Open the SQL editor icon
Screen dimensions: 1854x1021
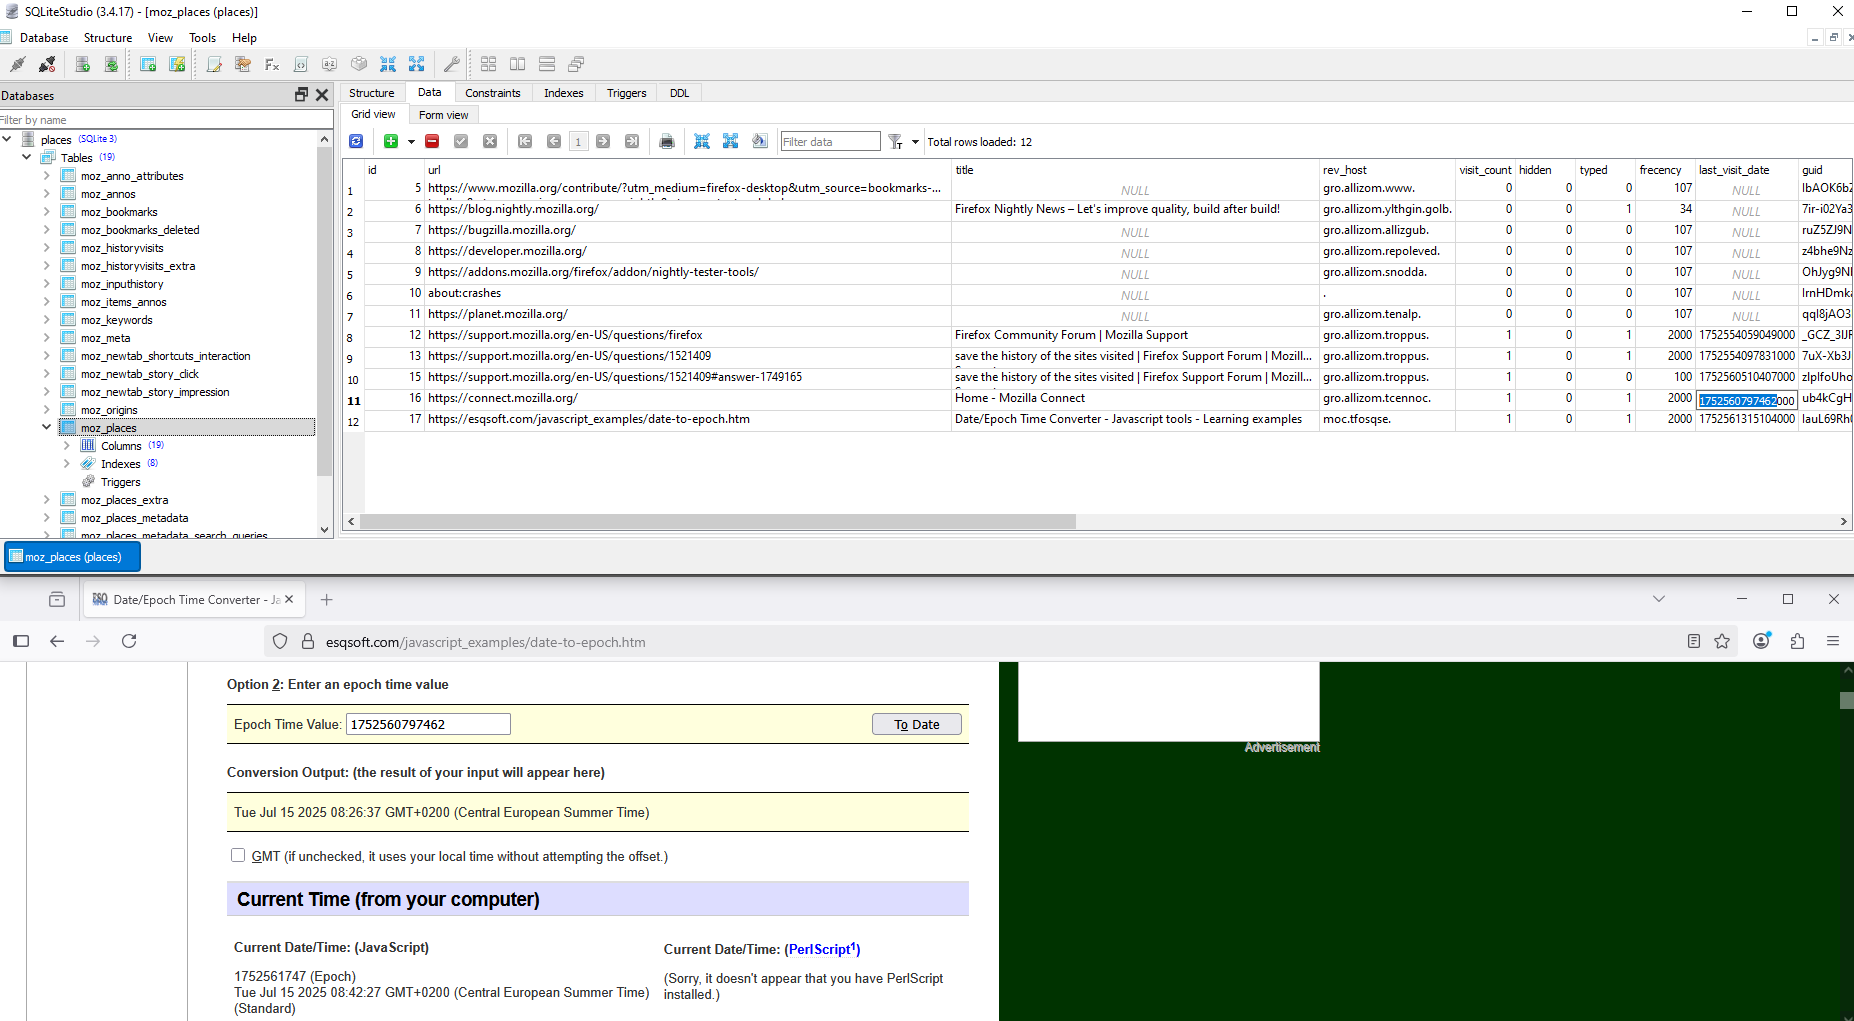click(214, 64)
